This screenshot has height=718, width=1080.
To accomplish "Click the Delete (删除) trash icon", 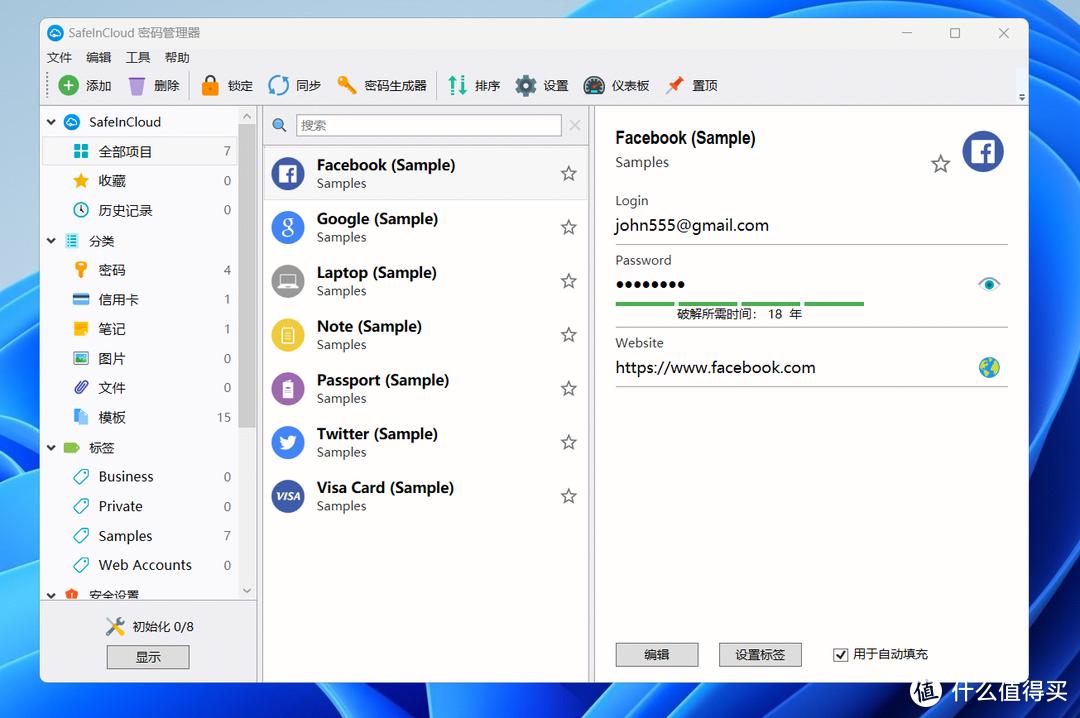I will [x=137, y=86].
